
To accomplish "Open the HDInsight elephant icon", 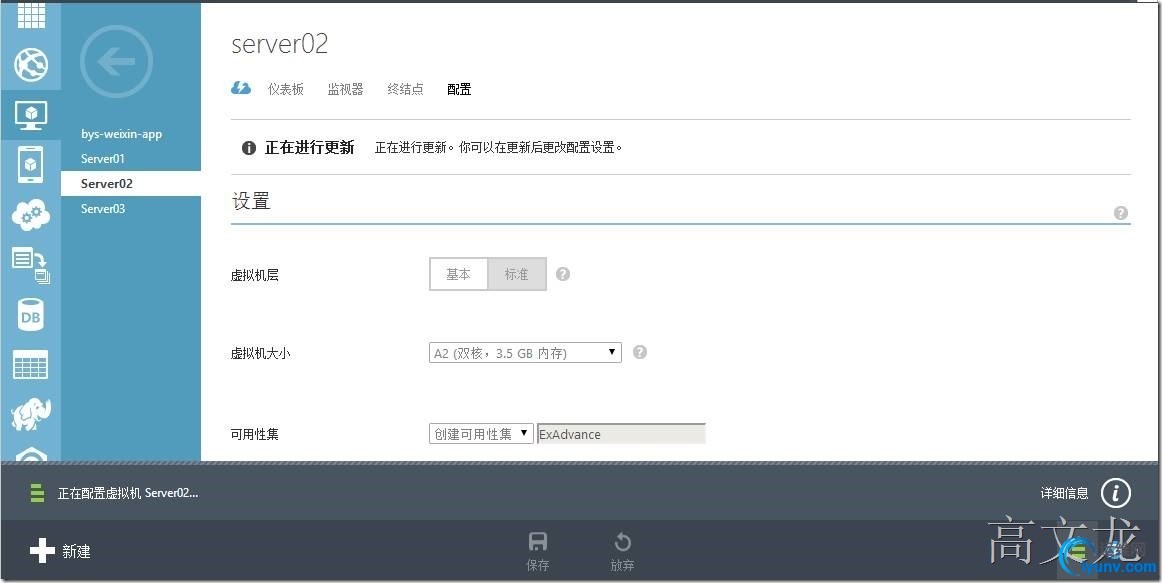I will [x=31, y=415].
